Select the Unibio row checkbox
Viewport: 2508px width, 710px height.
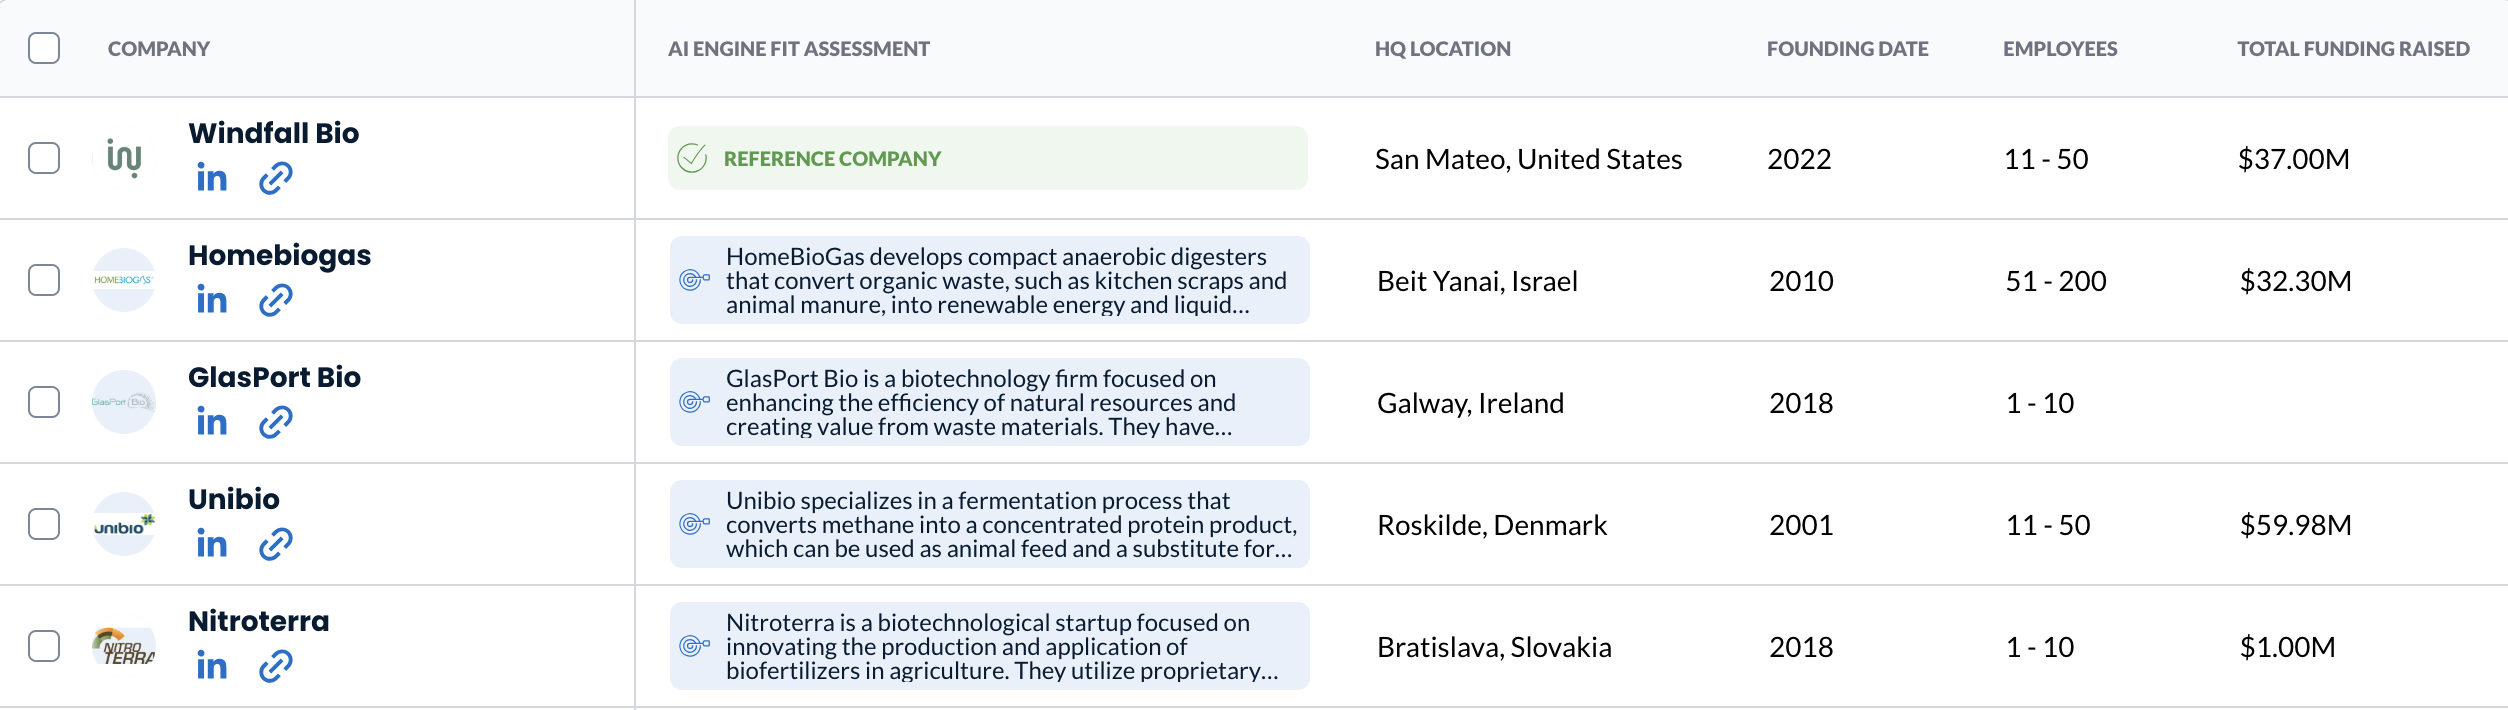tap(44, 524)
